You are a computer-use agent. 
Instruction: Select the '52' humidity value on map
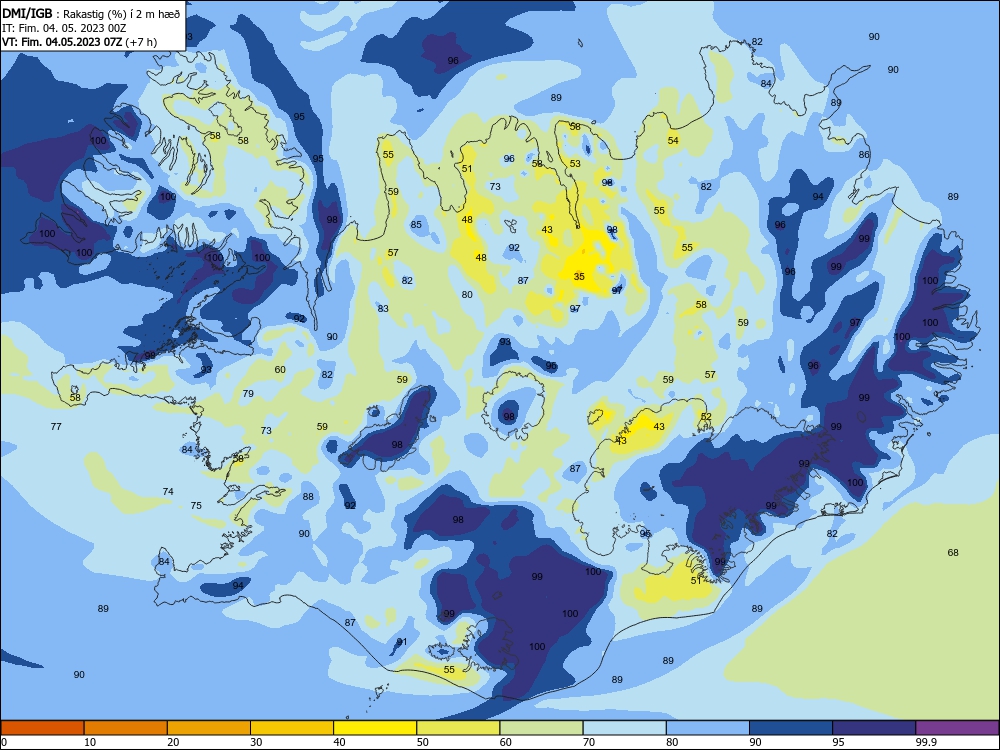[706, 416]
